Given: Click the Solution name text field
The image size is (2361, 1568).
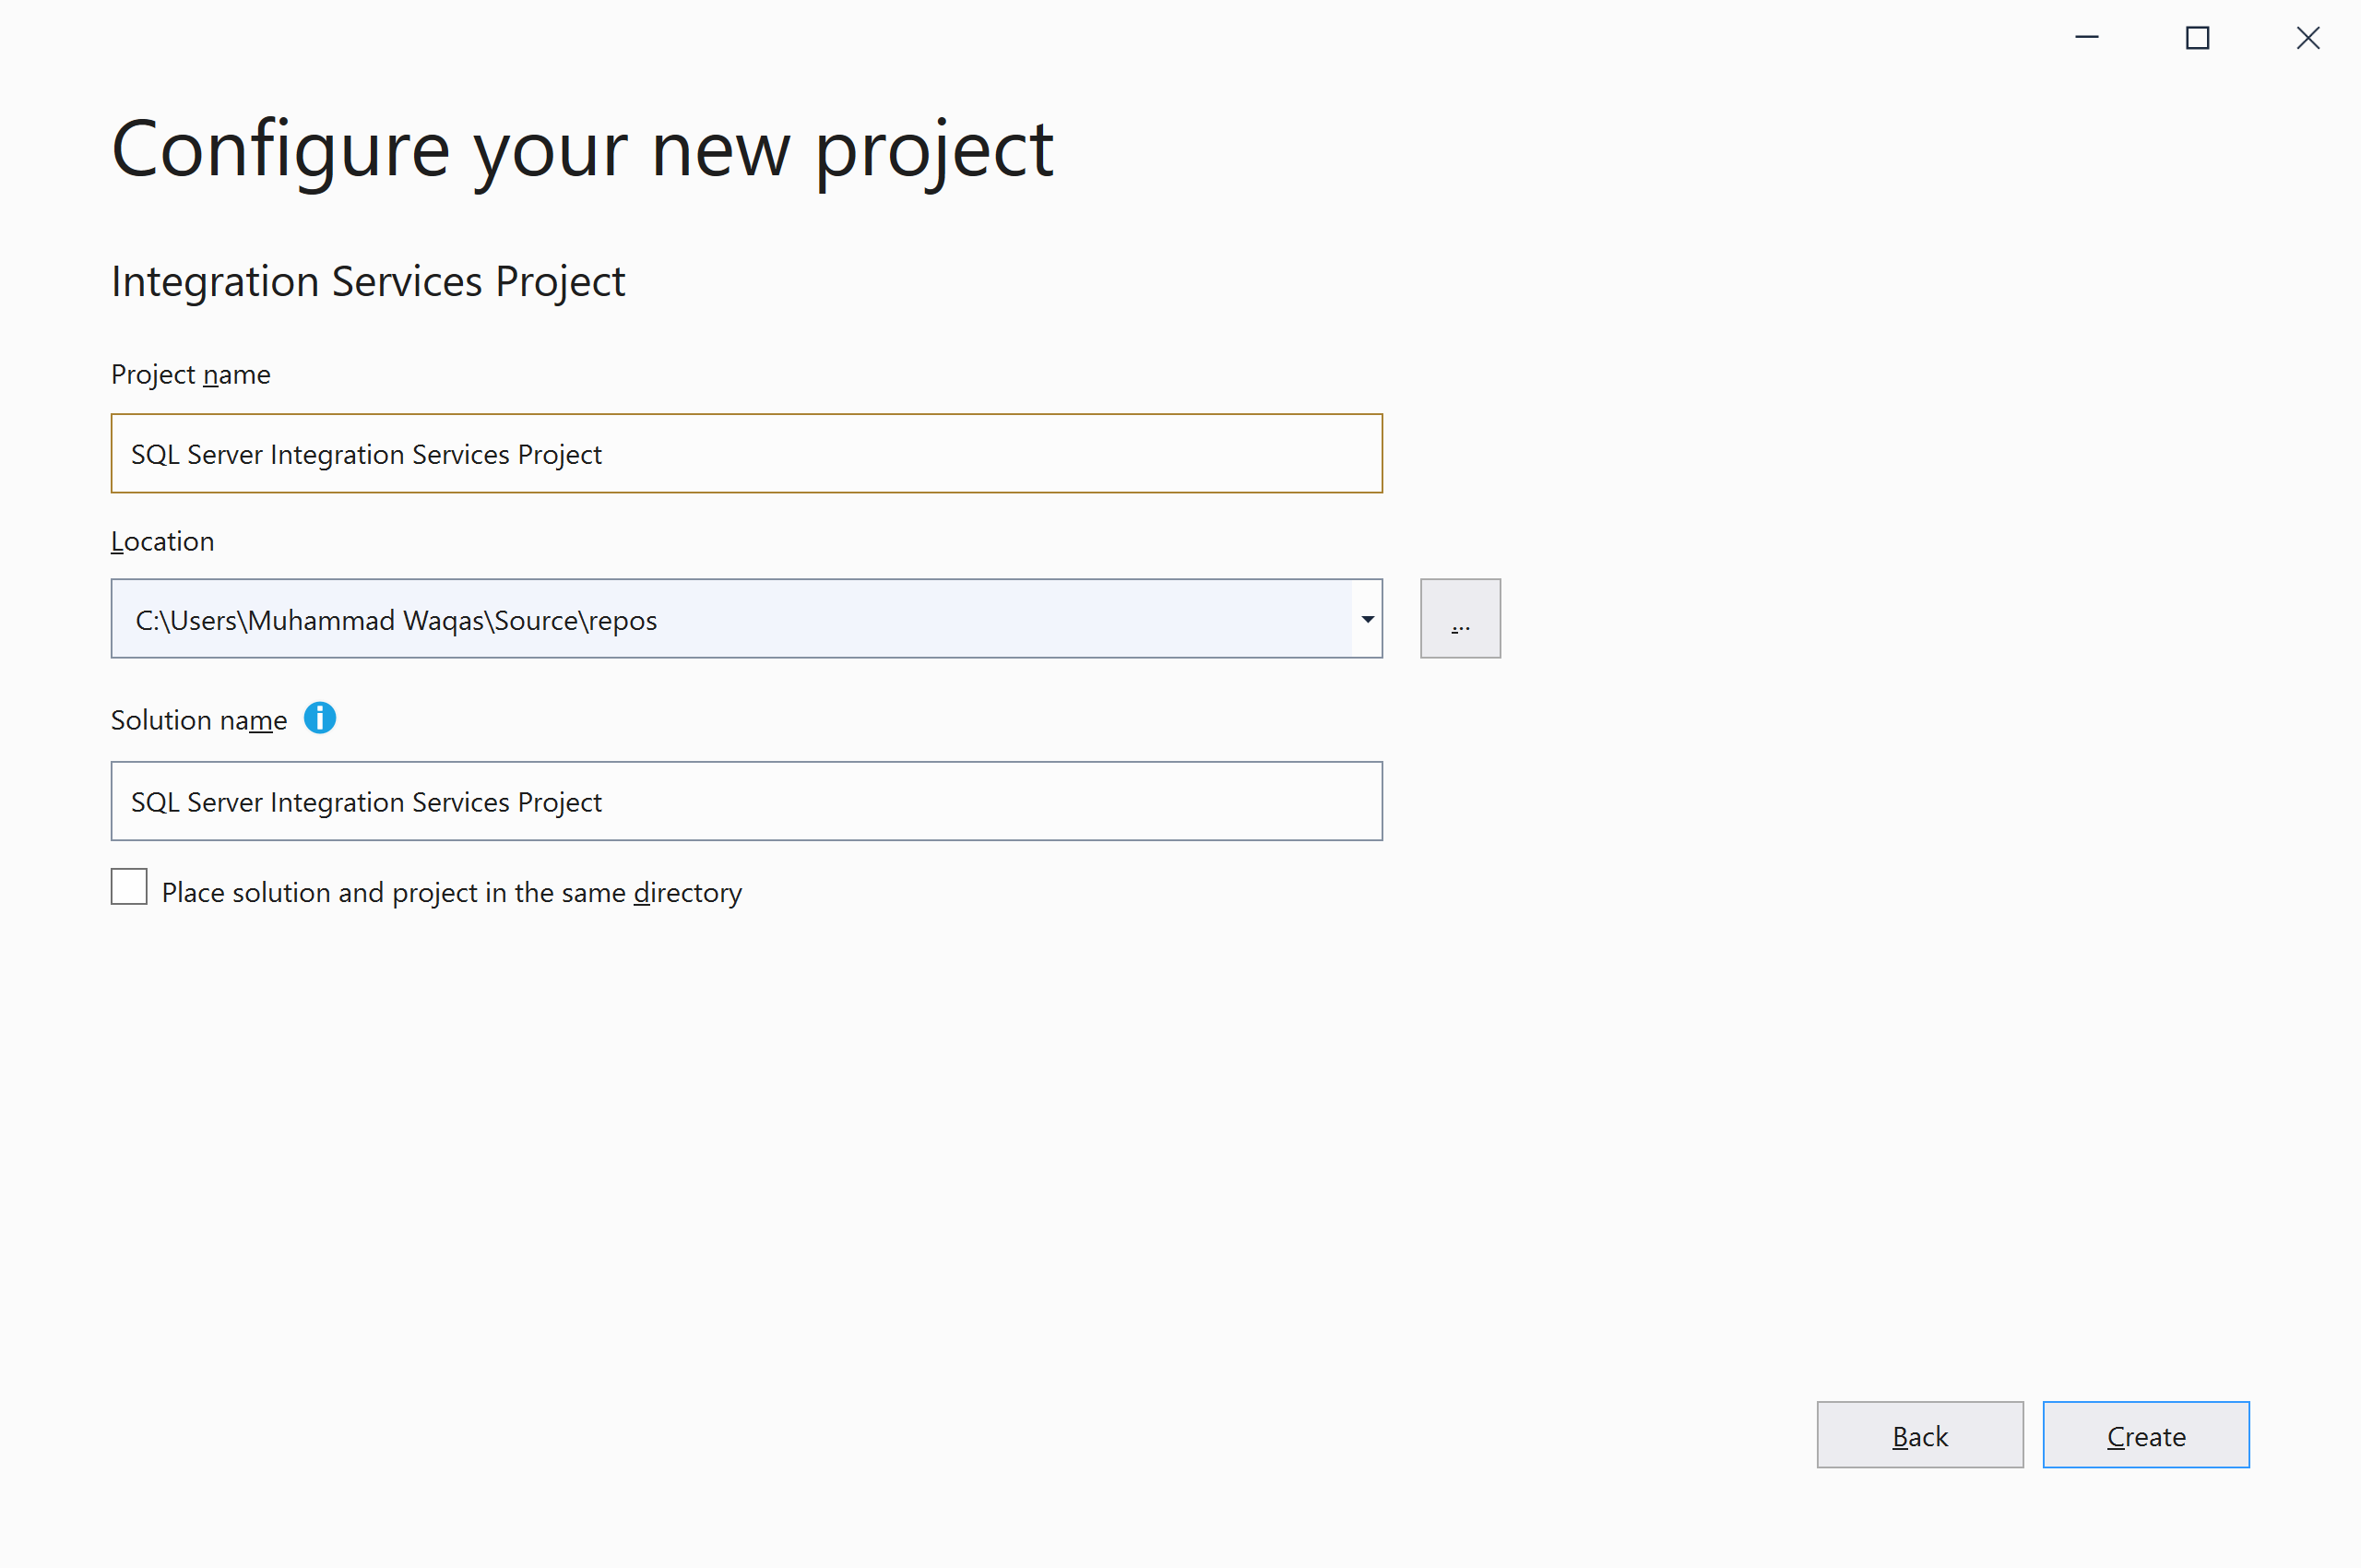Looking at the screenshot, I should (746, 802).
